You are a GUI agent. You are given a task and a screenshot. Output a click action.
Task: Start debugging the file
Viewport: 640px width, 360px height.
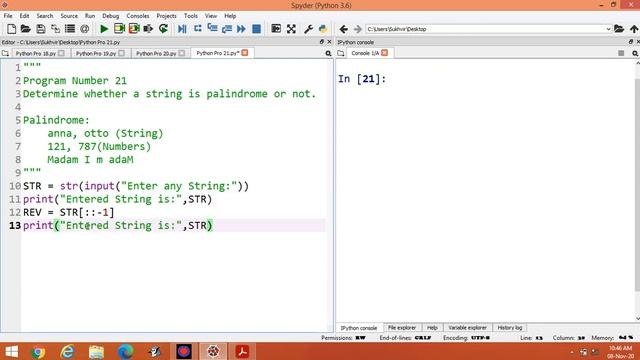pyautogui.click(x=182, y=29)
